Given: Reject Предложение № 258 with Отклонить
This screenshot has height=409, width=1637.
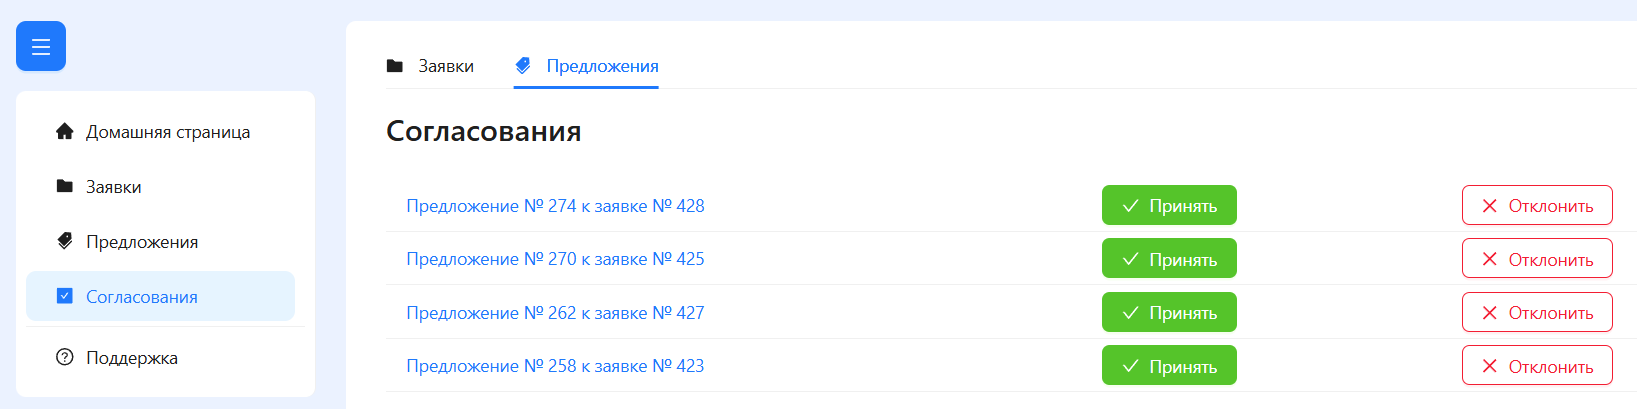Looking at the screenshot, I should [1537, 365].
